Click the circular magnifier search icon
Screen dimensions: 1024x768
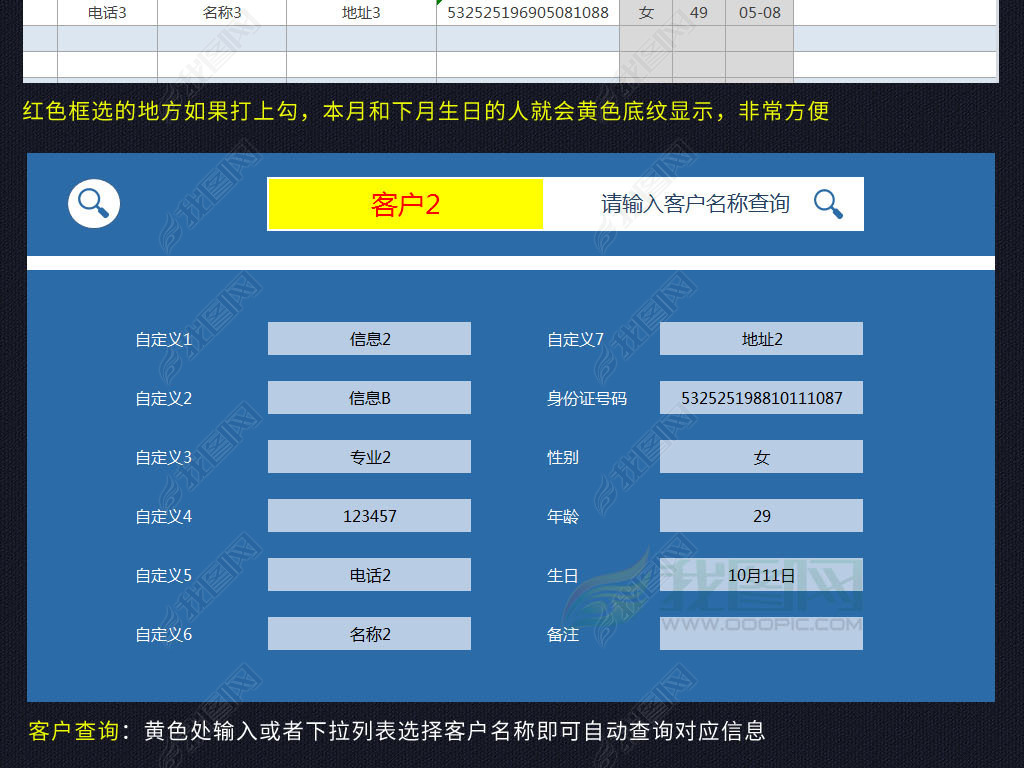click(x=93, y=203)
